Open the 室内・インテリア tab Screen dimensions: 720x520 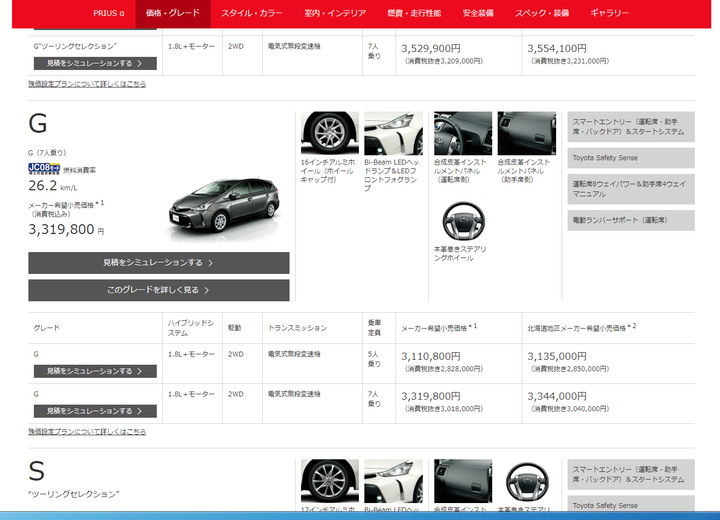click(335, 13)
